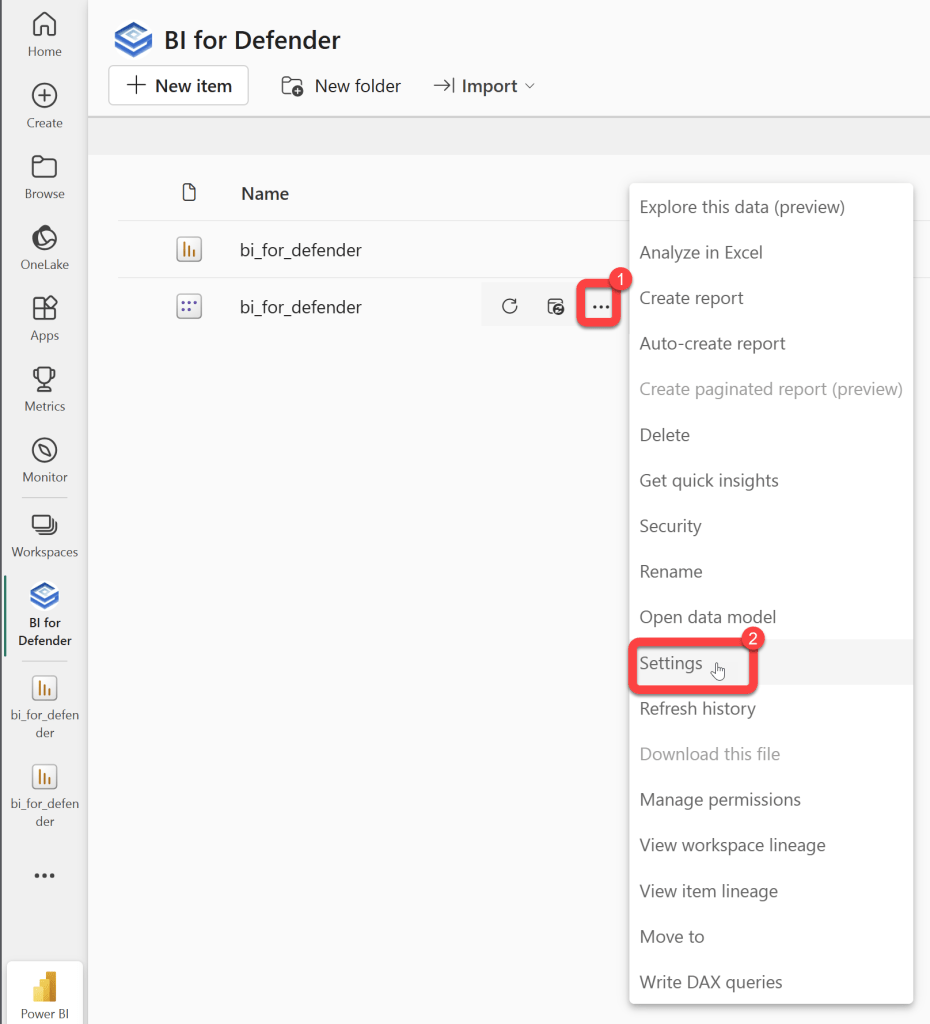The image size is (930, 1024).
Task: Select BI for Defender workspace in sidebar
Action: (x=44, y=615)
